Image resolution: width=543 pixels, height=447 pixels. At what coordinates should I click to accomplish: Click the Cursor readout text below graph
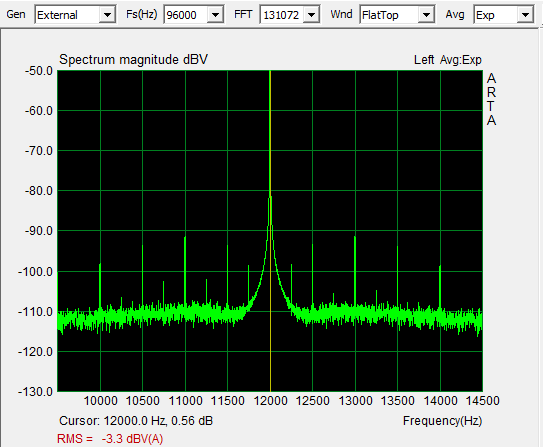coord(136,421)
